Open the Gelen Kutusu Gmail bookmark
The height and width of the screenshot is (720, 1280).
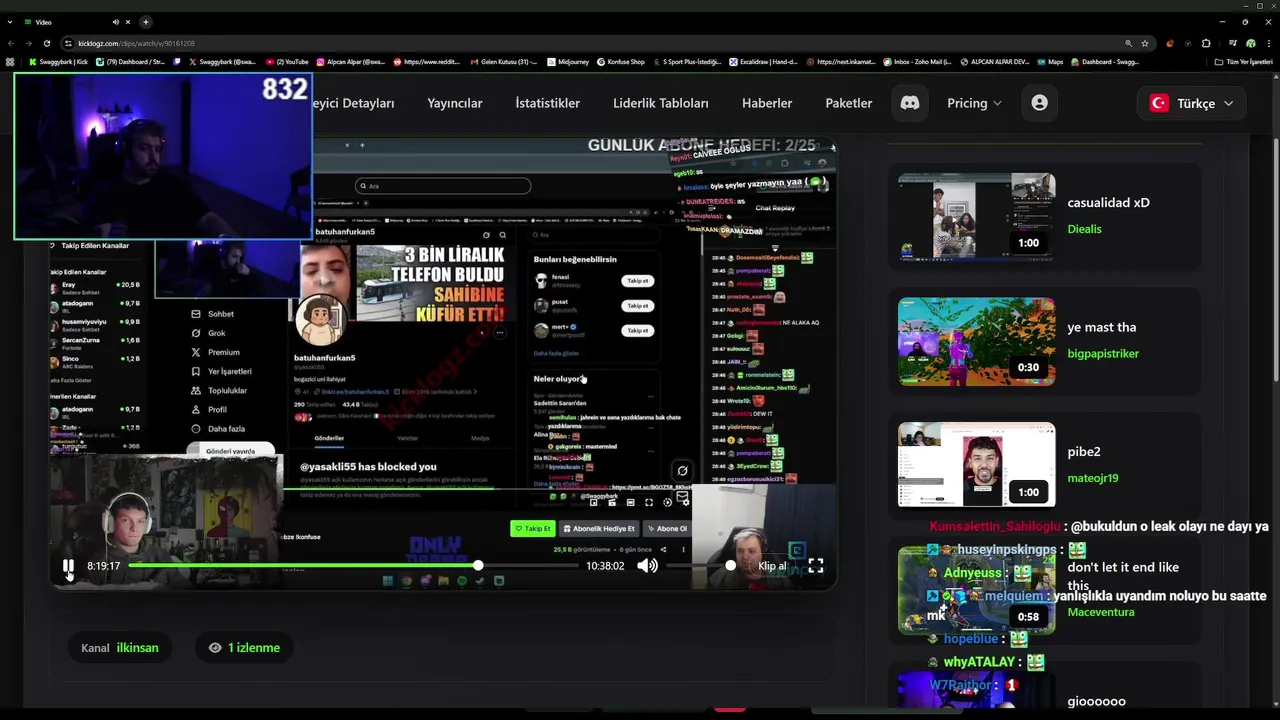[503, 62]
